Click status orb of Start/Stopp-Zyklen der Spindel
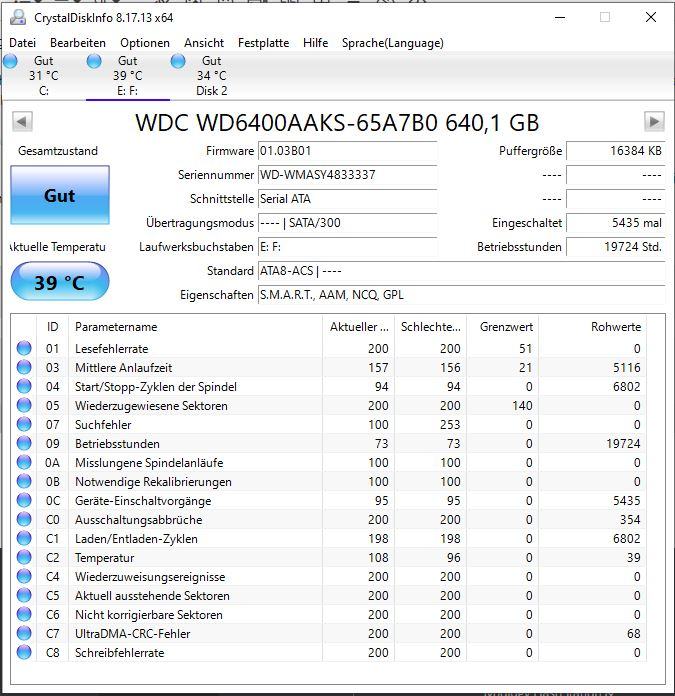Image resolution: width=675 pixels, height=696 pixels. (24, 387)
